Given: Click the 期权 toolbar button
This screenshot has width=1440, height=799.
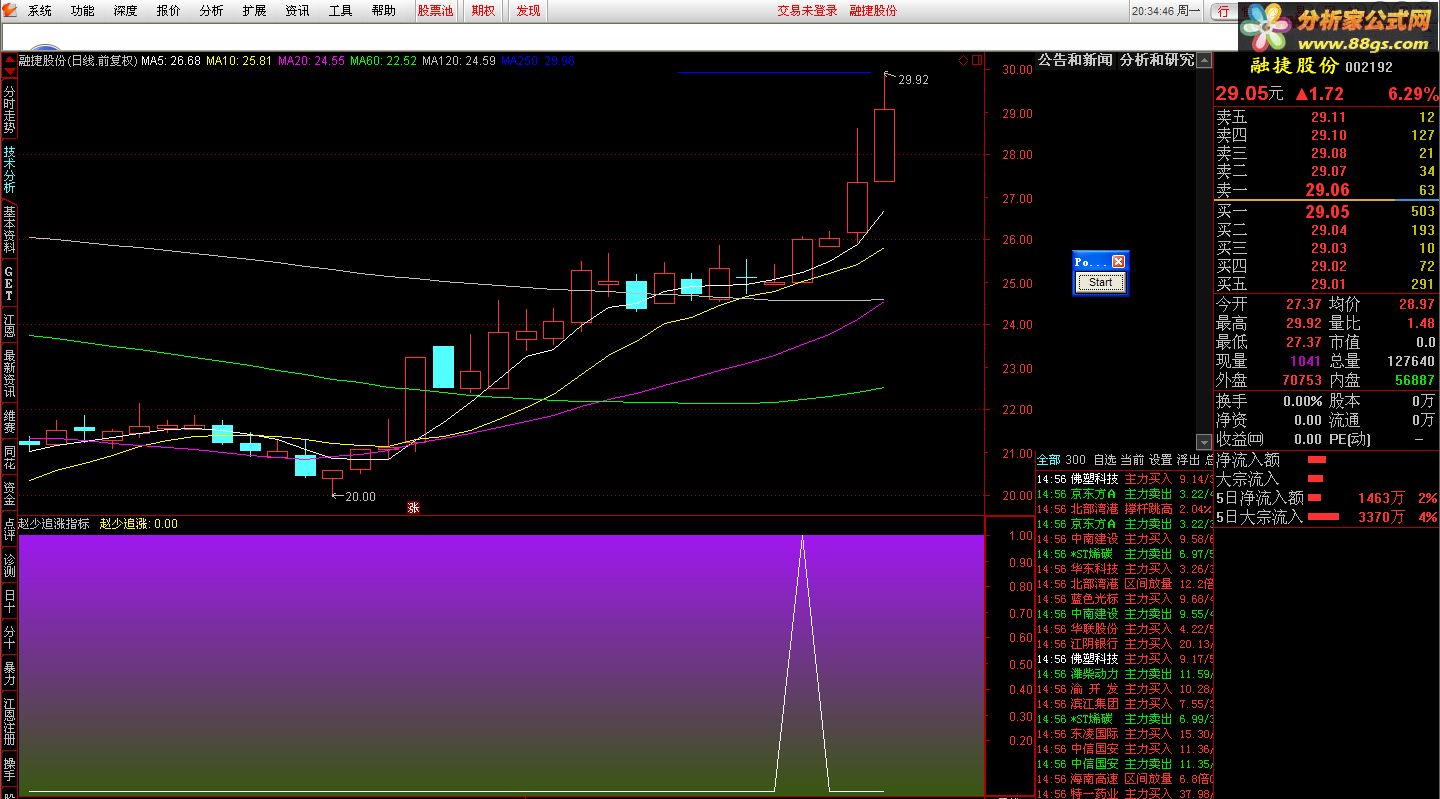Looking at the screenshot, I should click(483, 11).
